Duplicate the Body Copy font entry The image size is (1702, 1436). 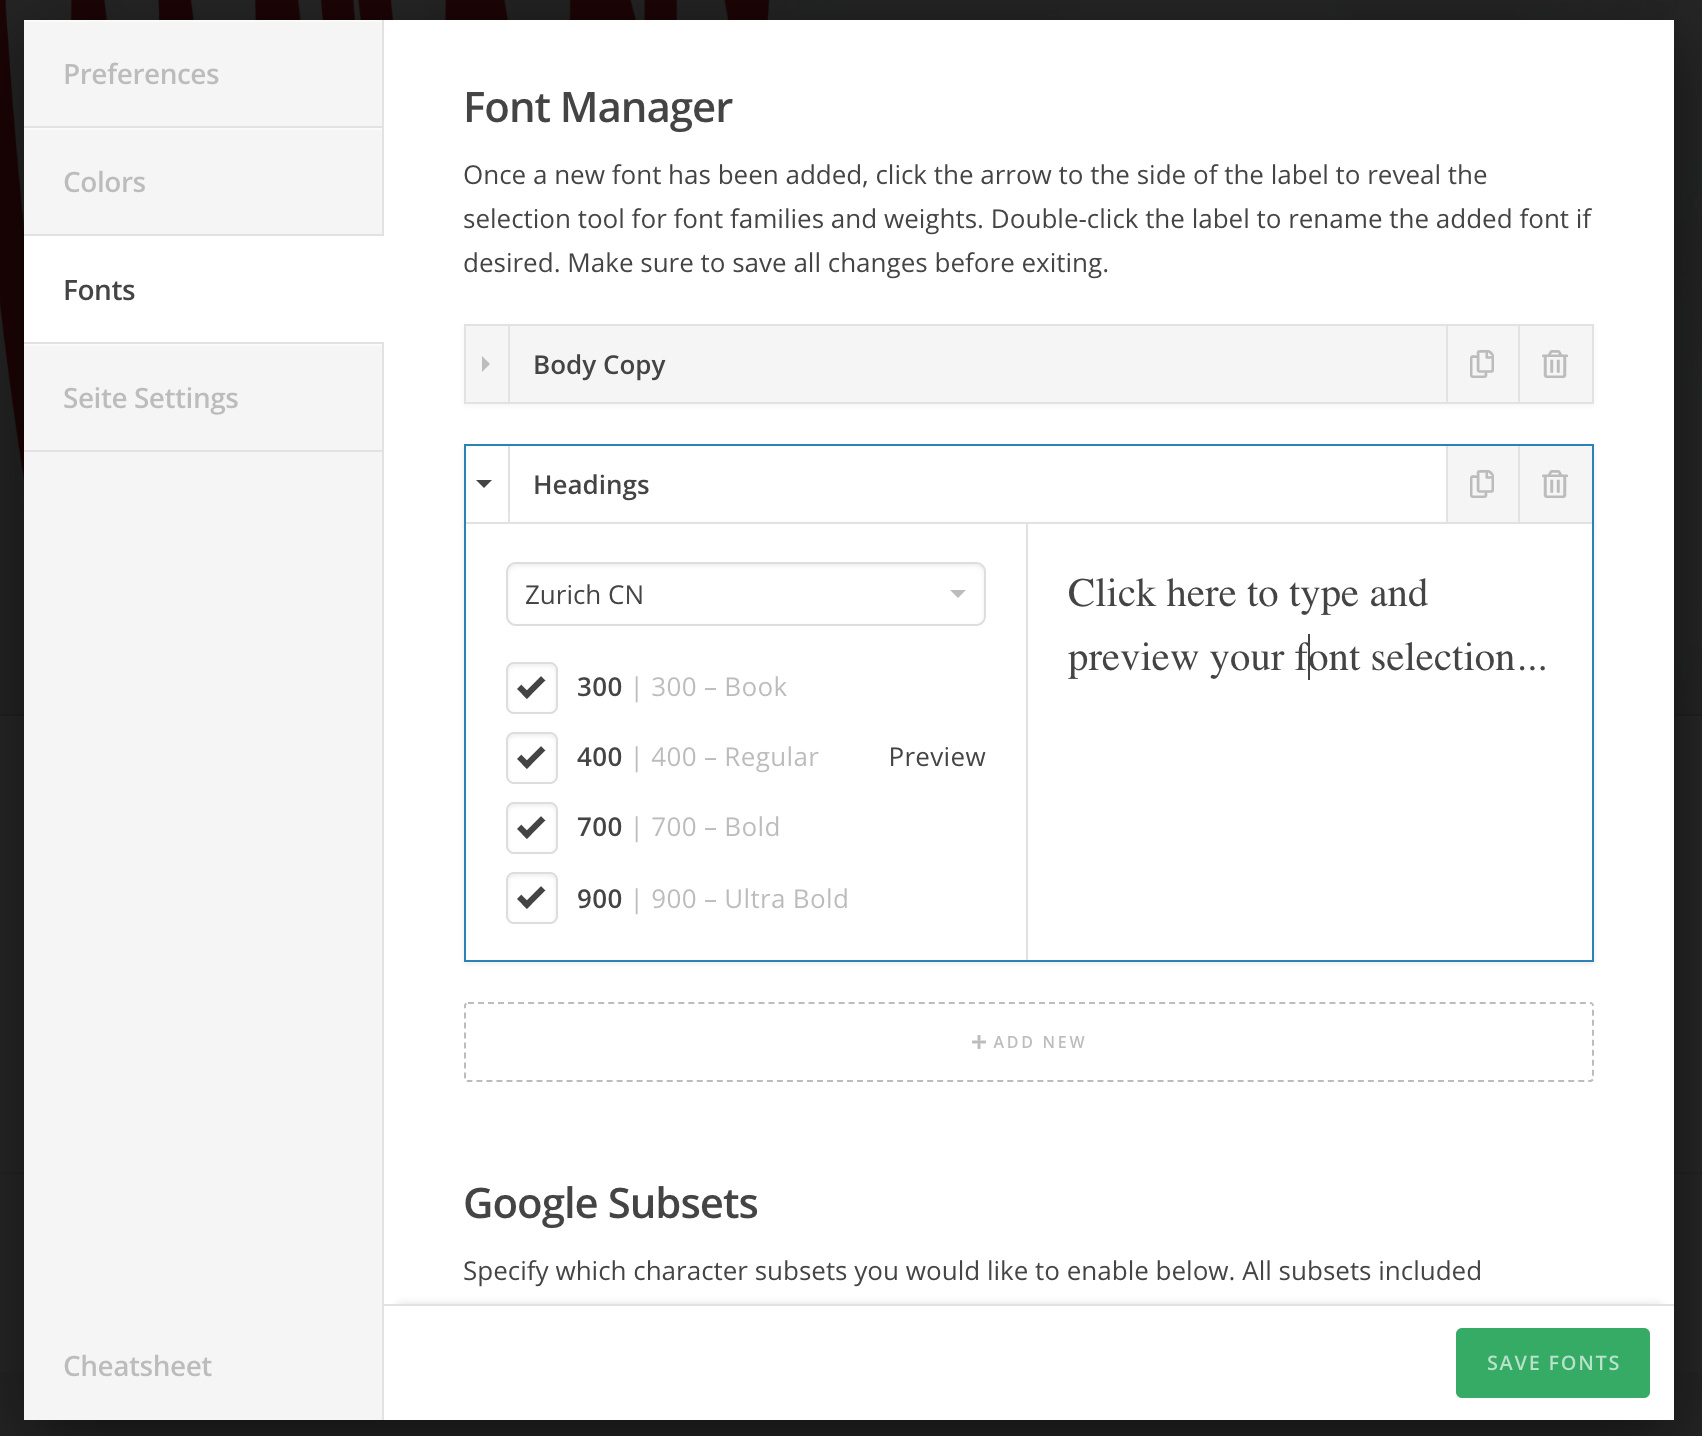[x=1482, y=364]
